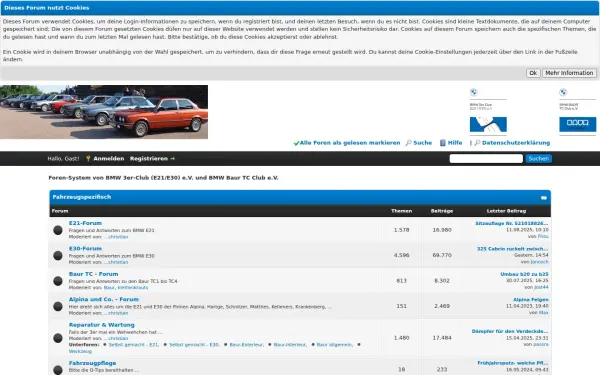Viewport: 600px width, 375px height.
Task: Open last post 'Umbau b20 zu b25'
Action: click(524, 274)
